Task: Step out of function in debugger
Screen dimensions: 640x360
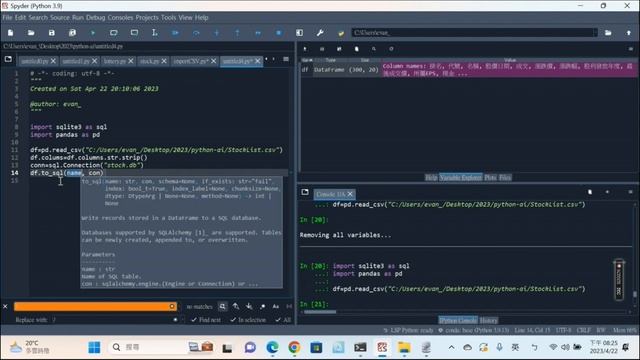Action: (237, 33)
